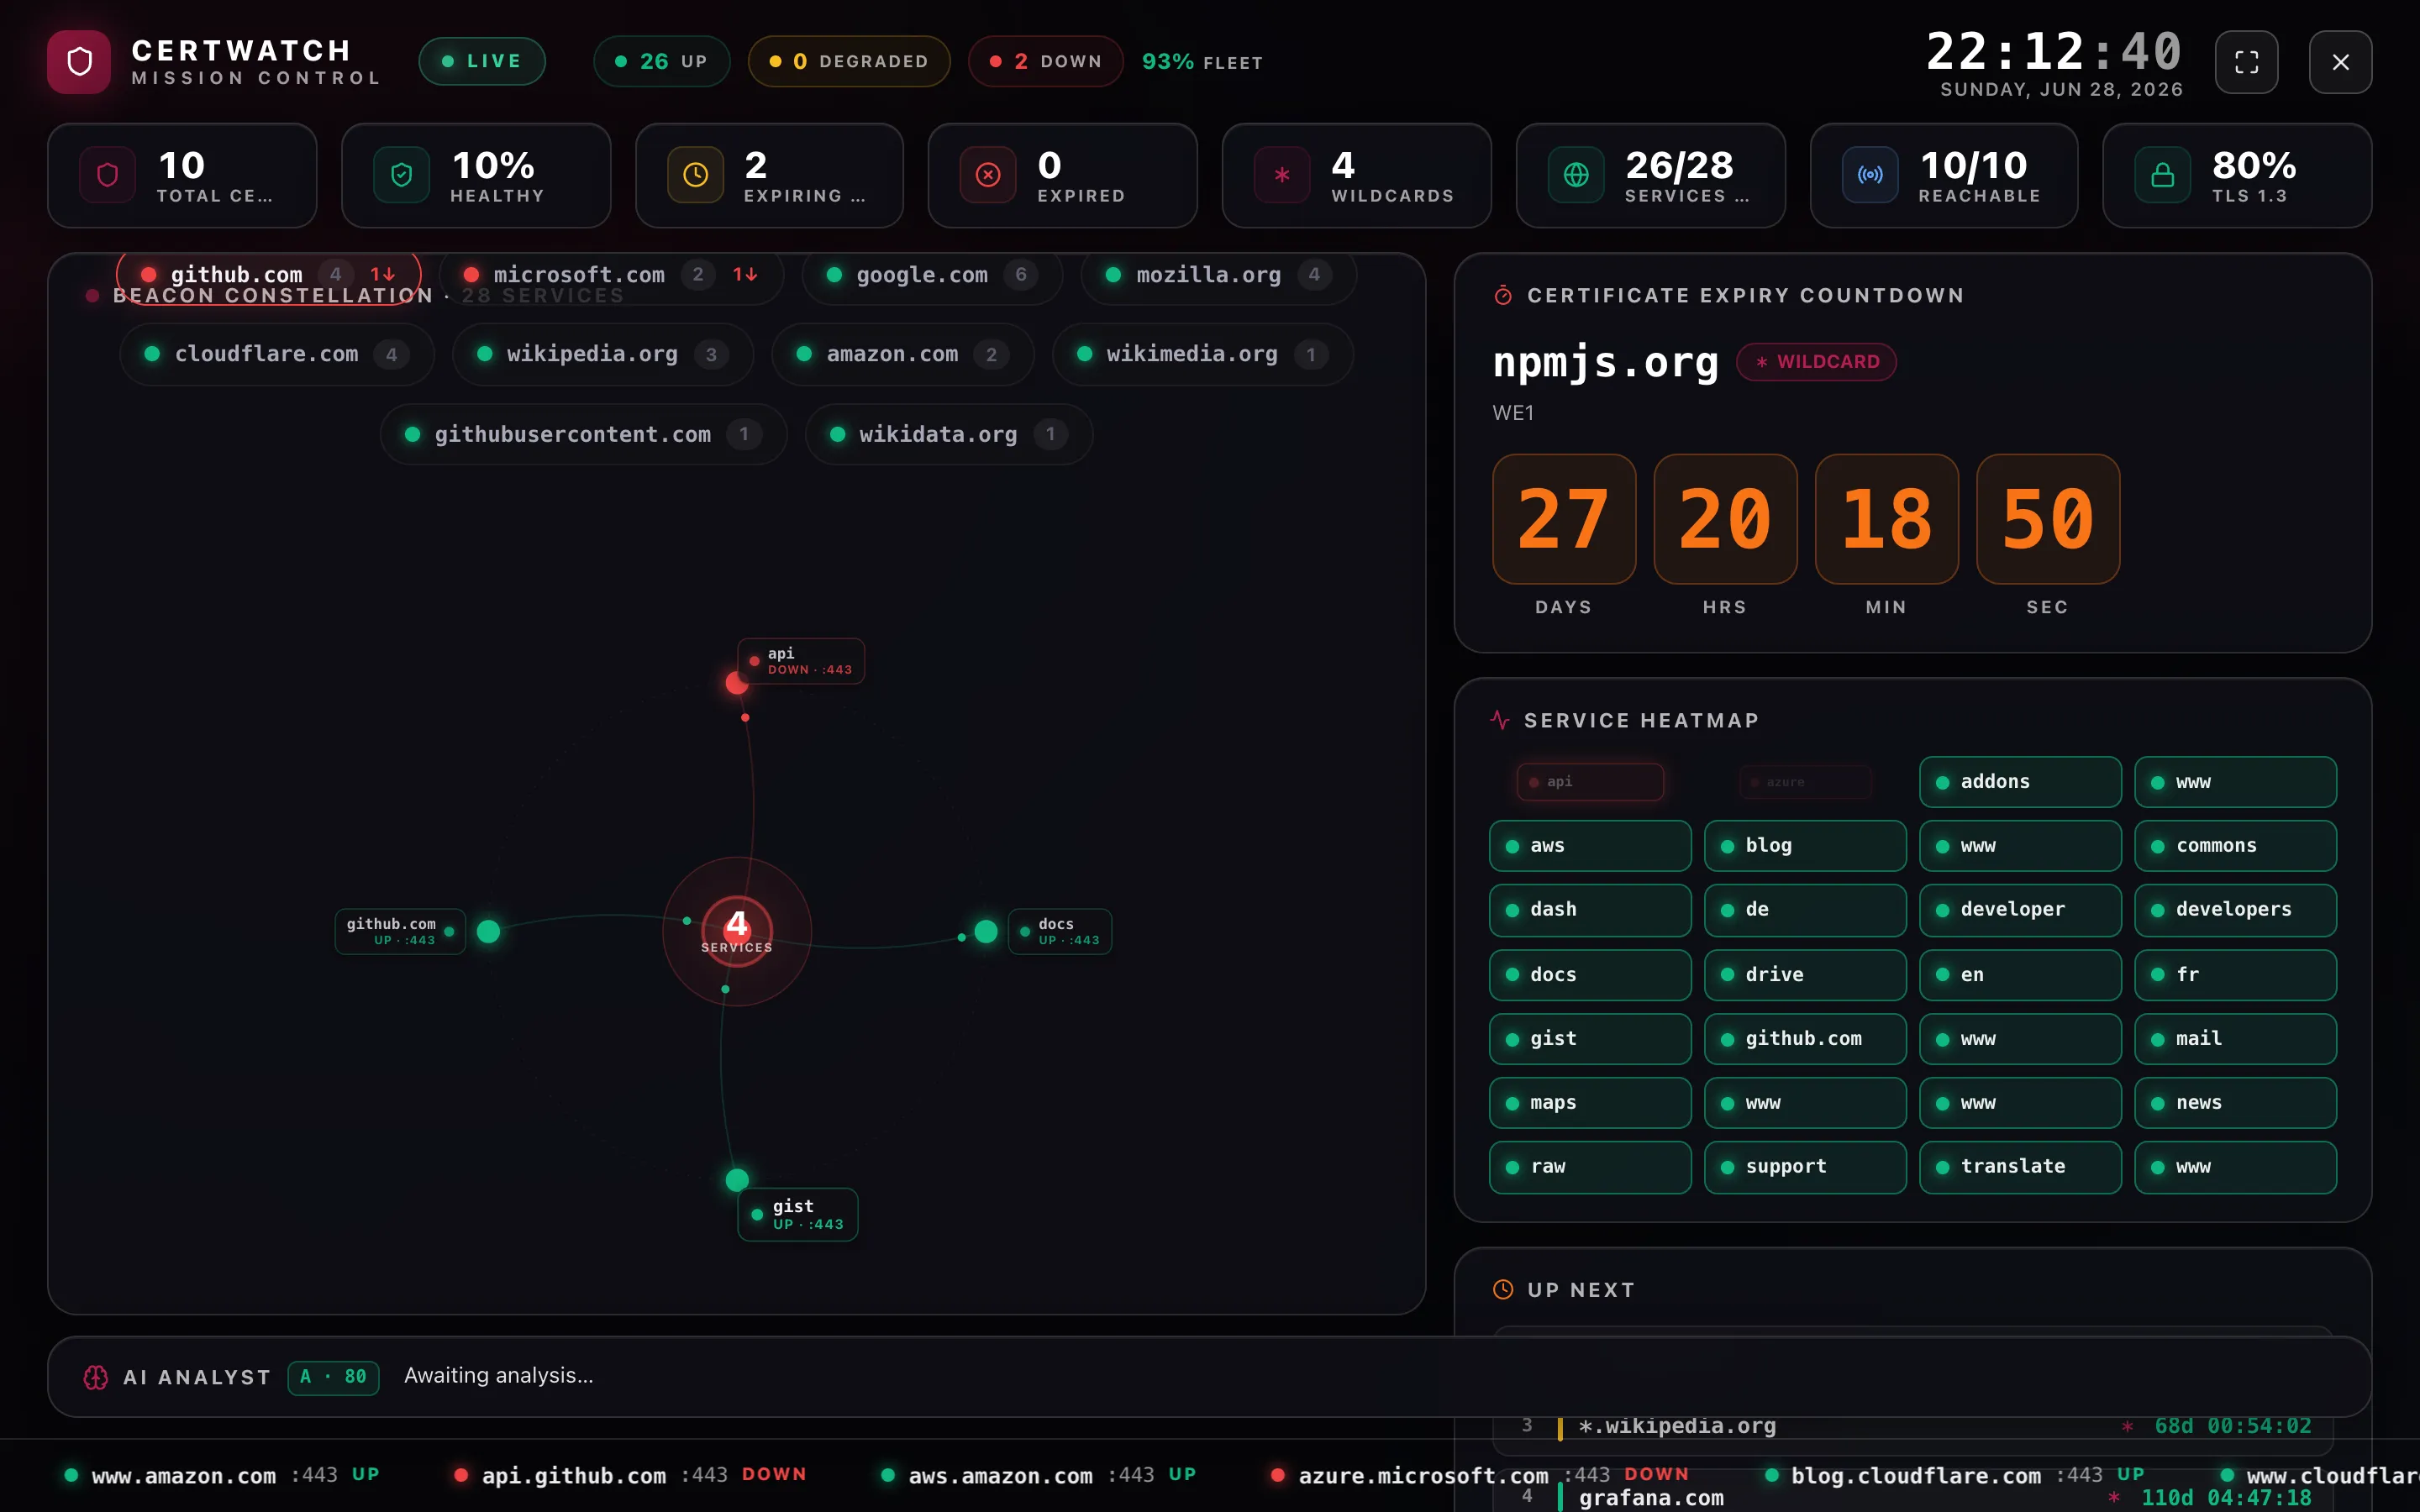The image size is (2420, 1512).
Task: Click the Wildcards asterisk icon
Action: point(1282,175)
